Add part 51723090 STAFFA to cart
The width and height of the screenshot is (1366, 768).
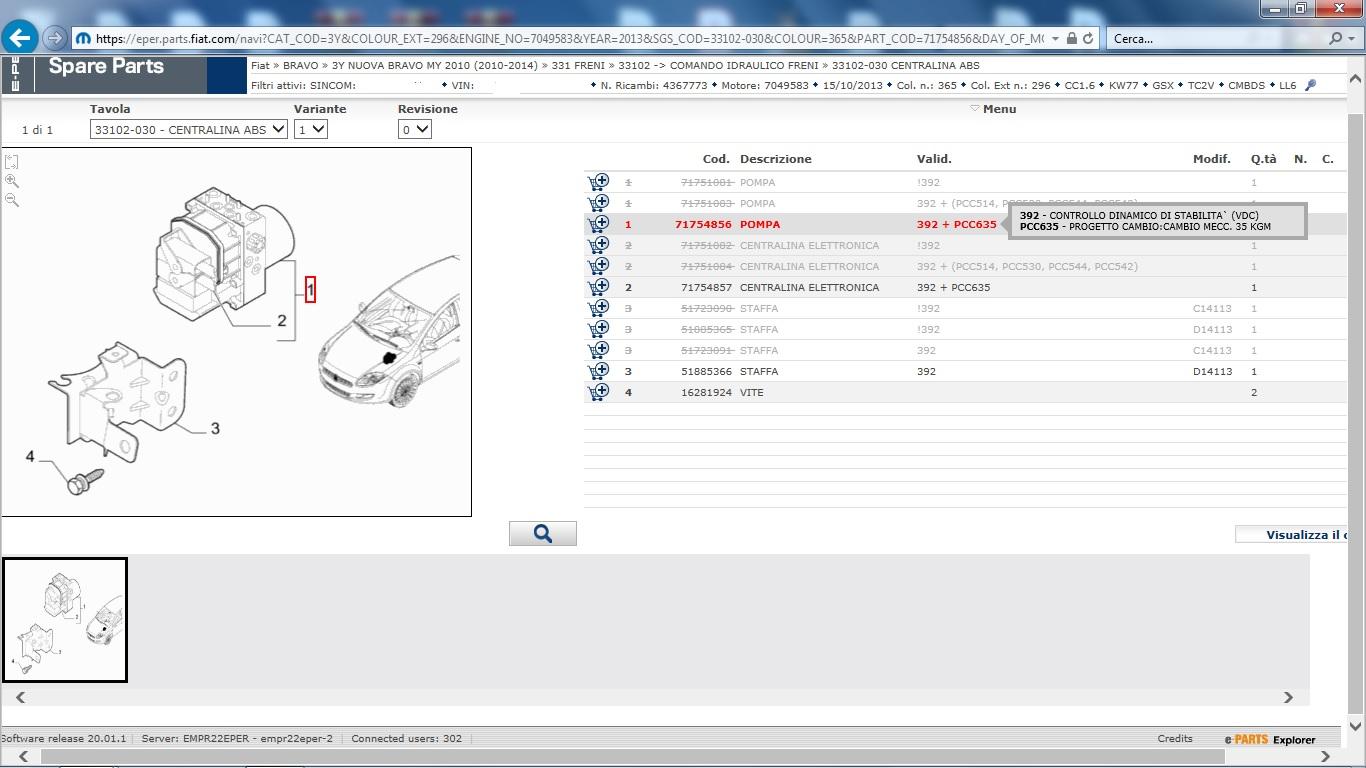tap(598, 307)
